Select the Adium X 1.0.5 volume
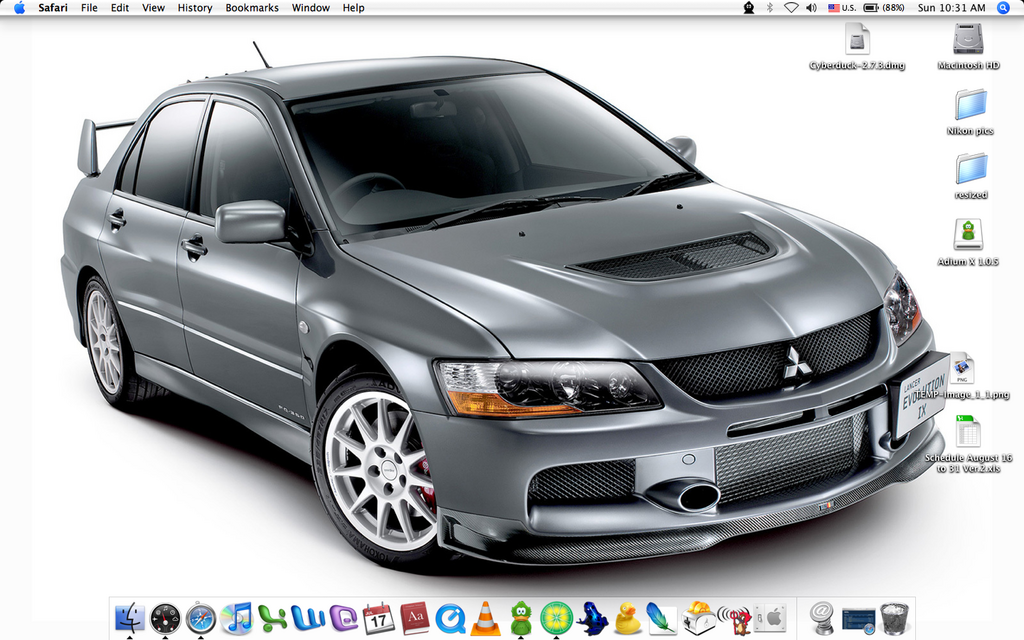 pos(968,242)
